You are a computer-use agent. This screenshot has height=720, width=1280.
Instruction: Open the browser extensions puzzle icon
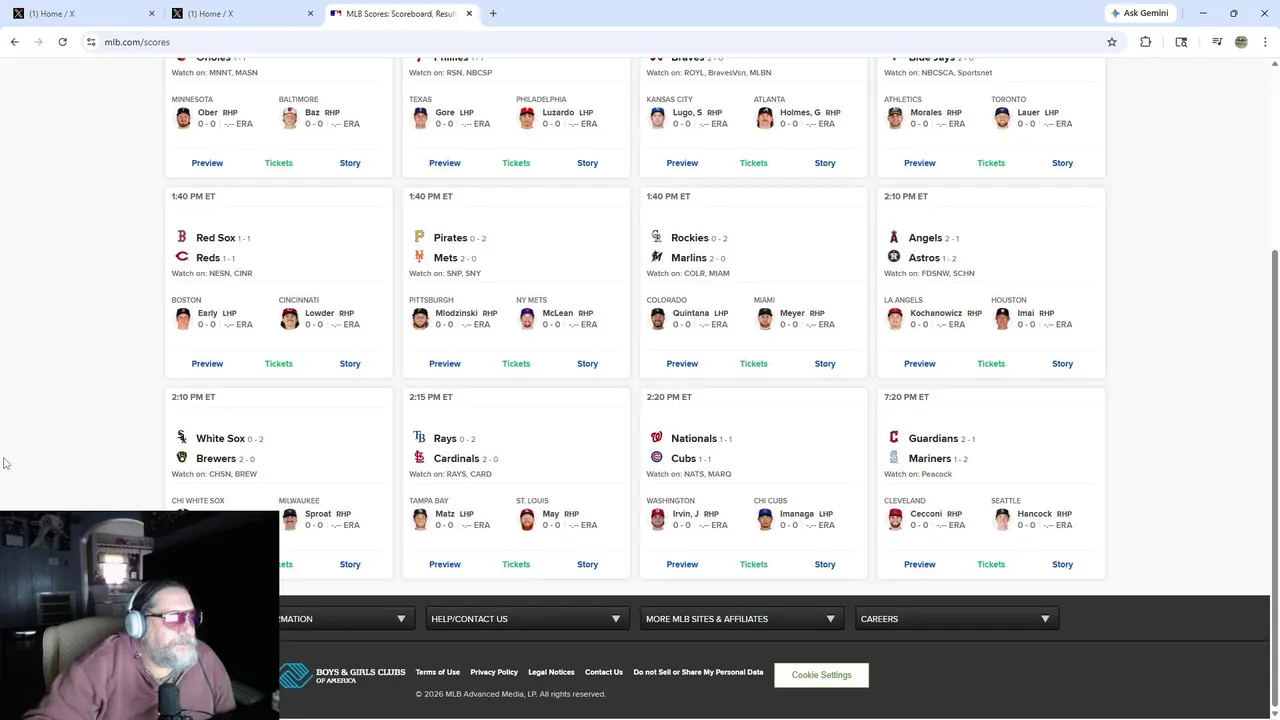click(1145, 42)
